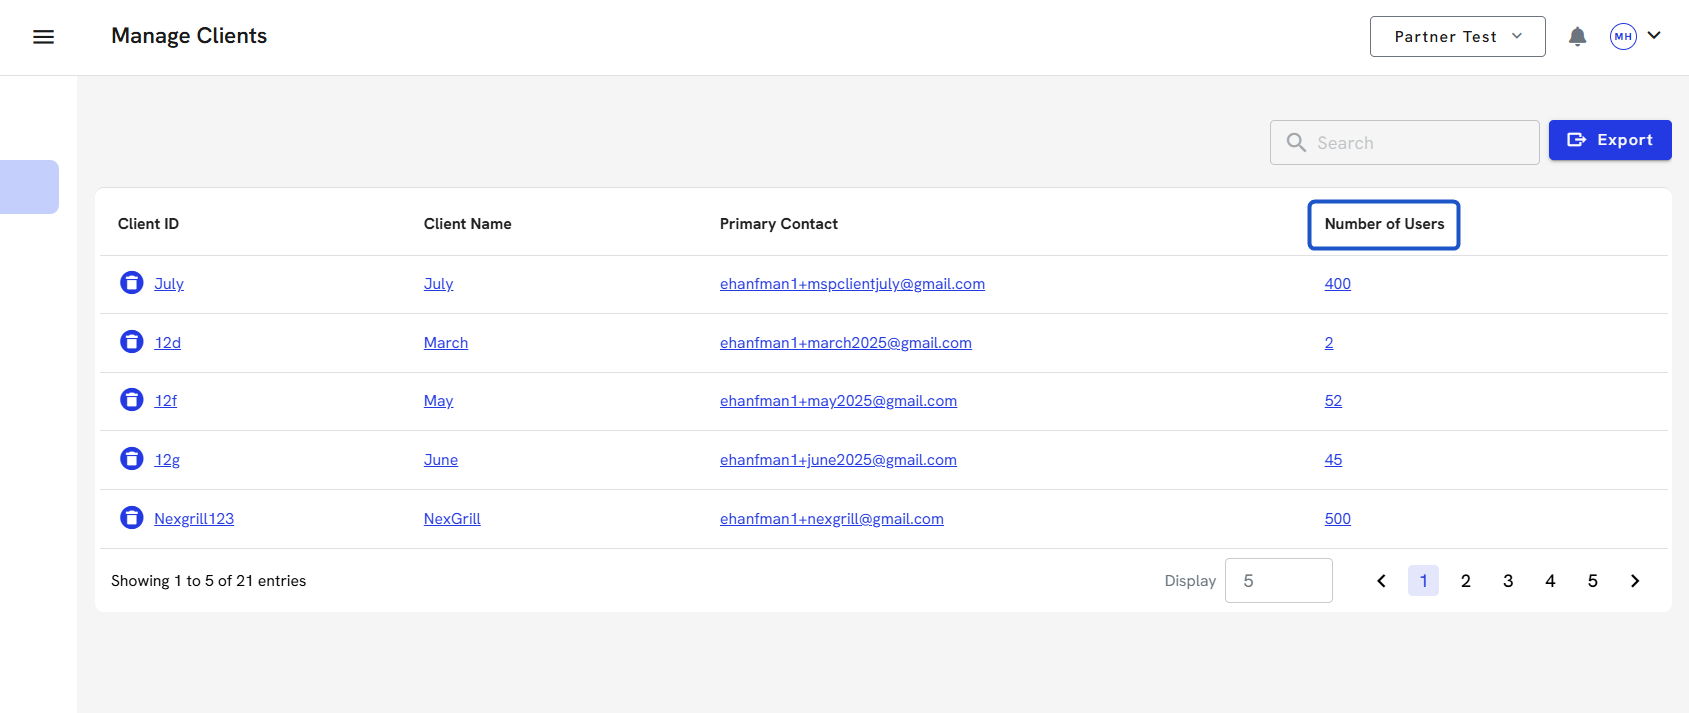Click the Search input field

tap(1404, 143)
